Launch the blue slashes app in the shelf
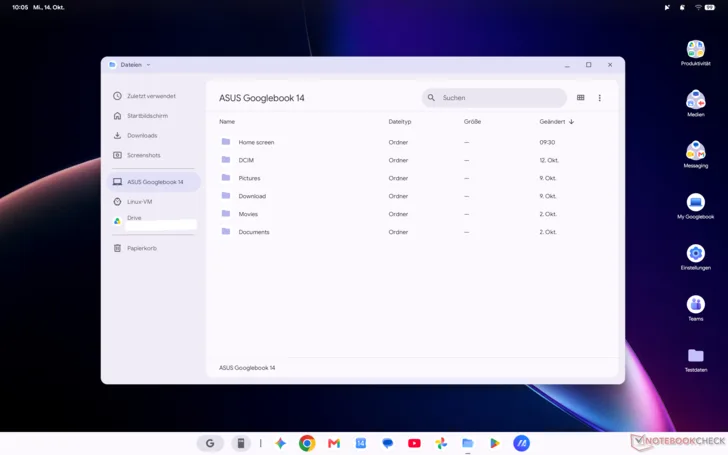This screenshot has width=728, height=455. click(521, 443)
